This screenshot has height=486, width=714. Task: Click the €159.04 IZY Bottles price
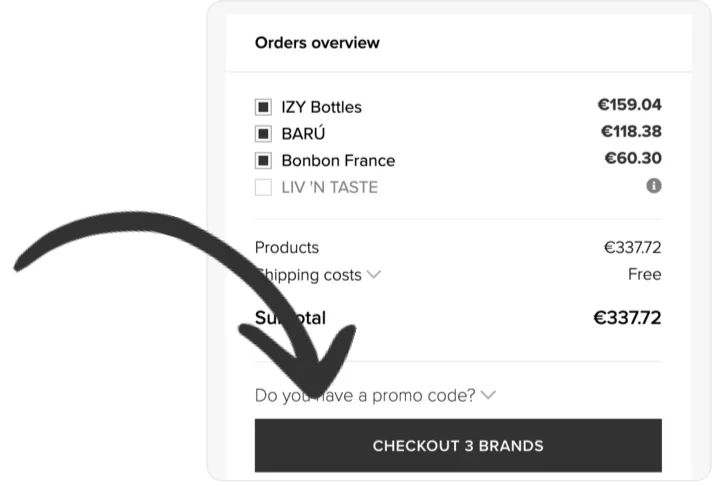click(x=629, y=104)
